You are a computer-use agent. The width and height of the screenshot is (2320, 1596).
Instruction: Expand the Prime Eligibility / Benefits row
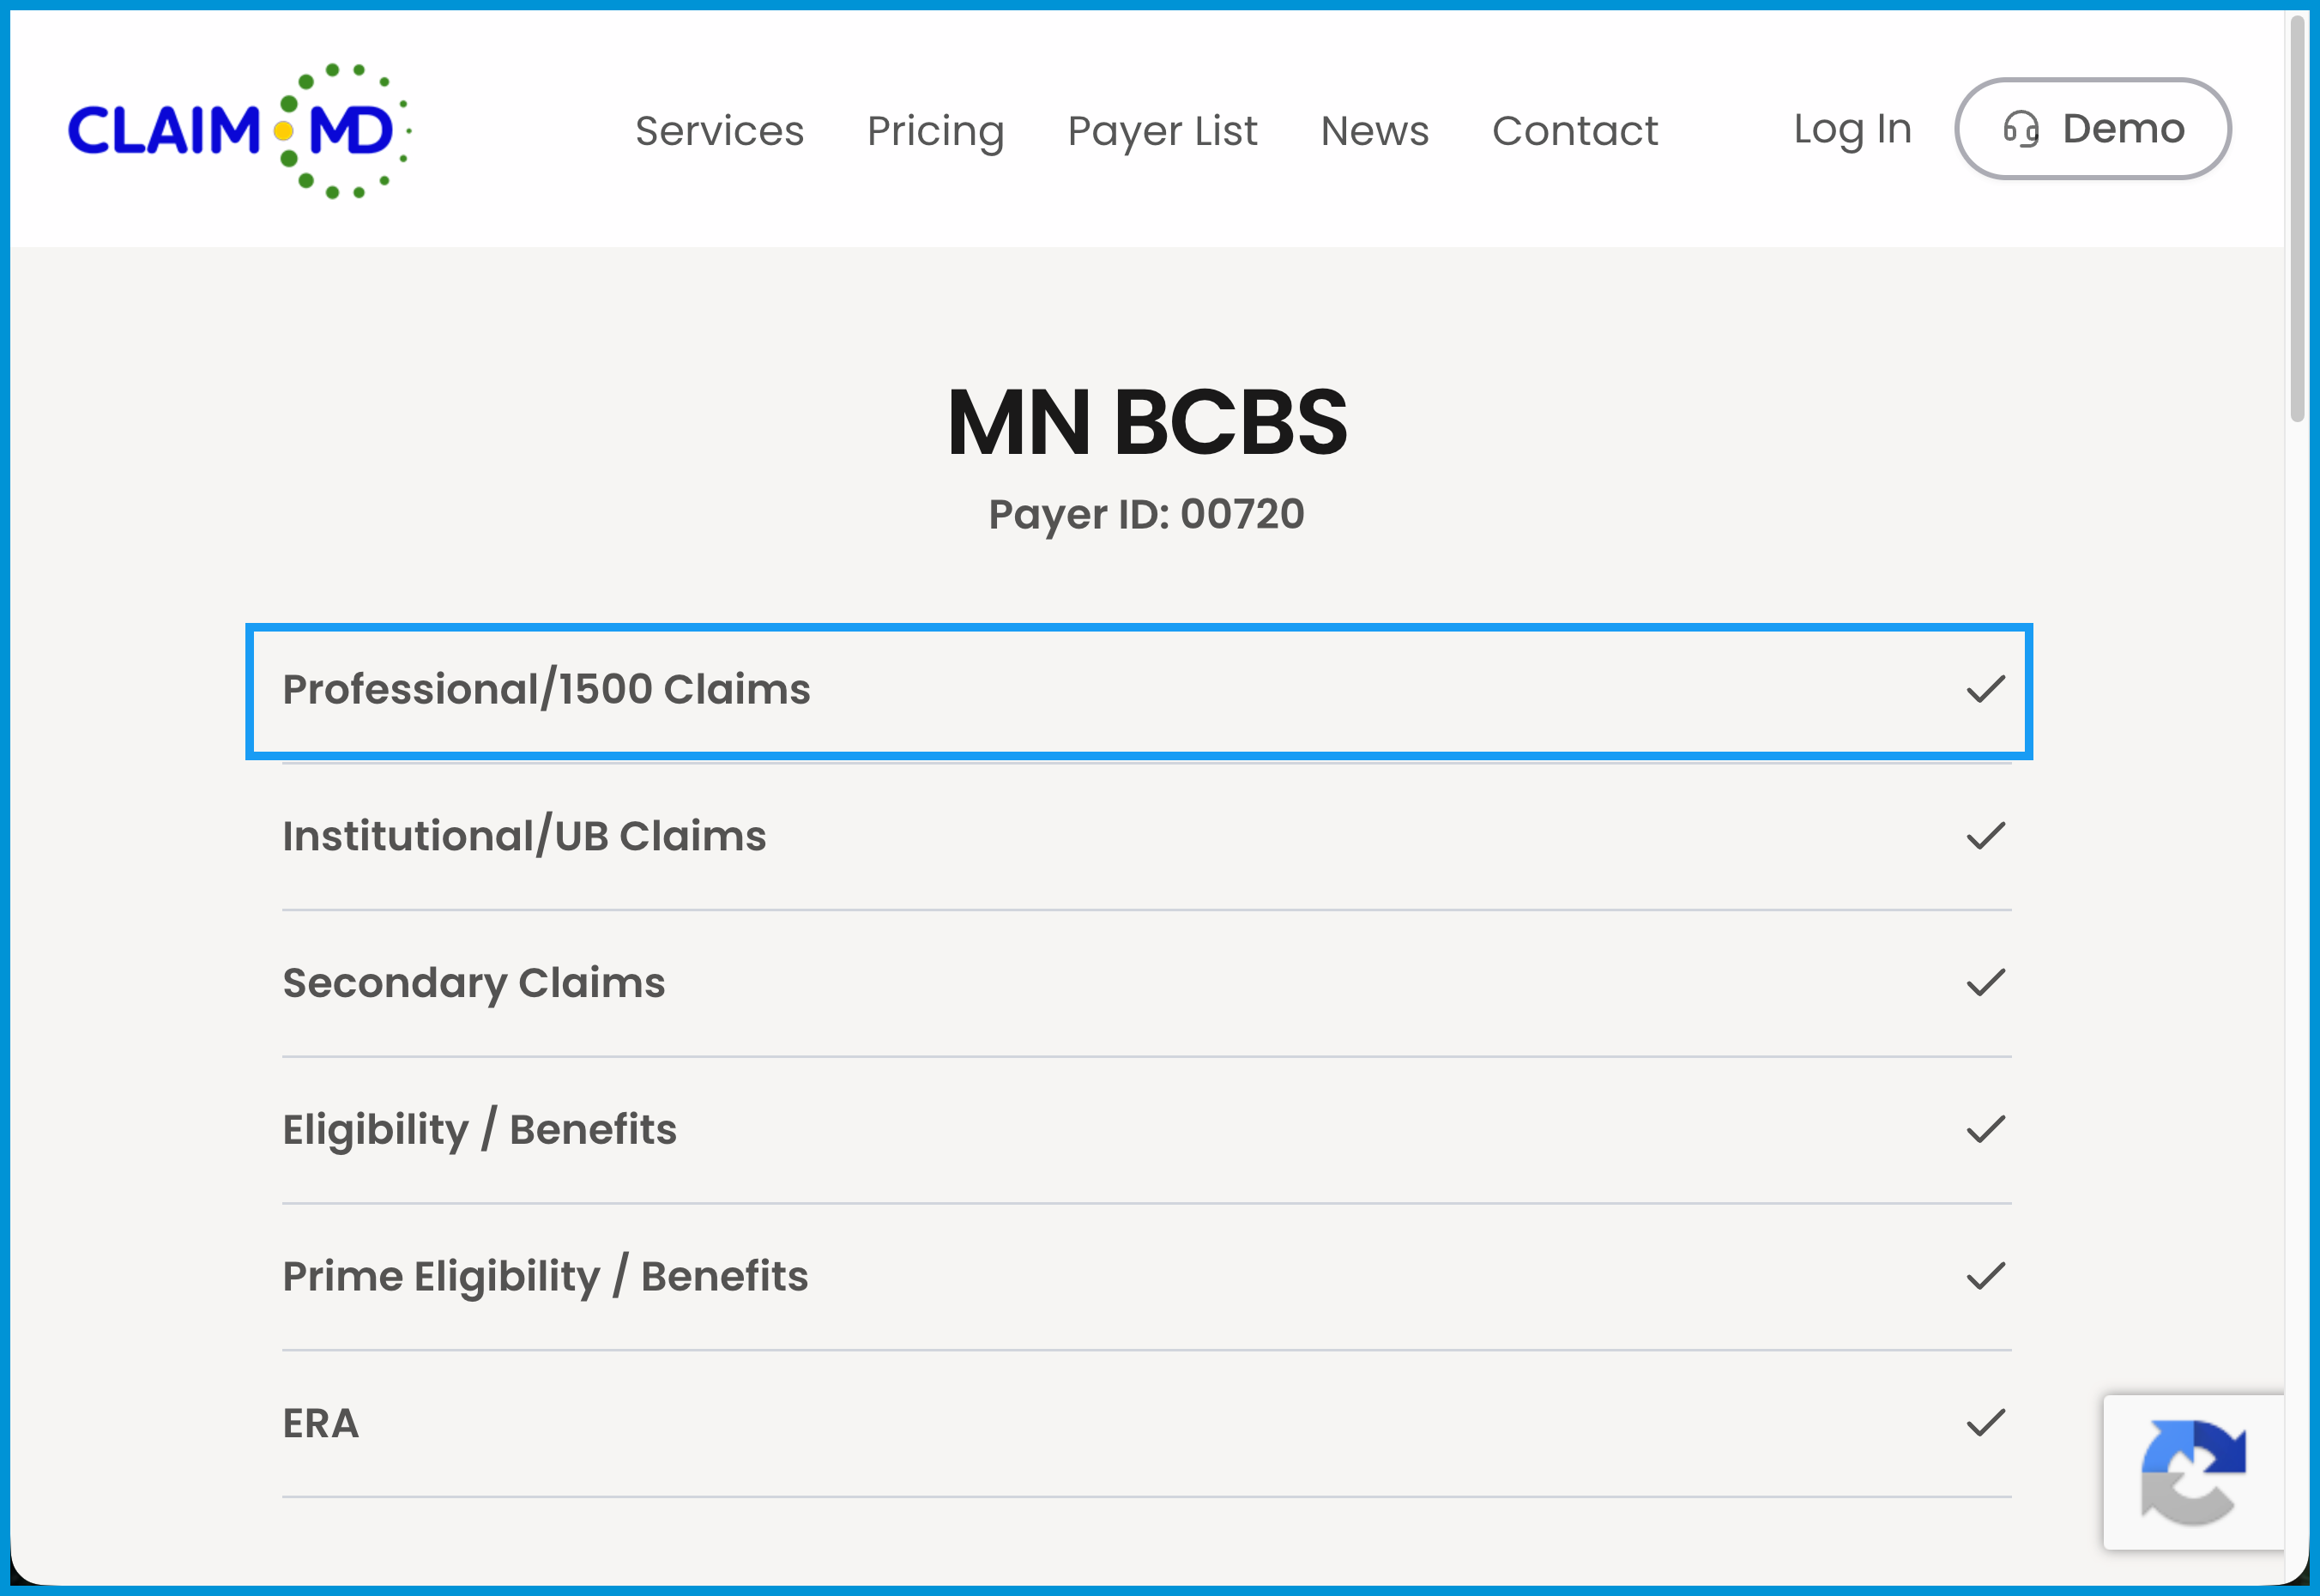click(x=1146, y=1277)
